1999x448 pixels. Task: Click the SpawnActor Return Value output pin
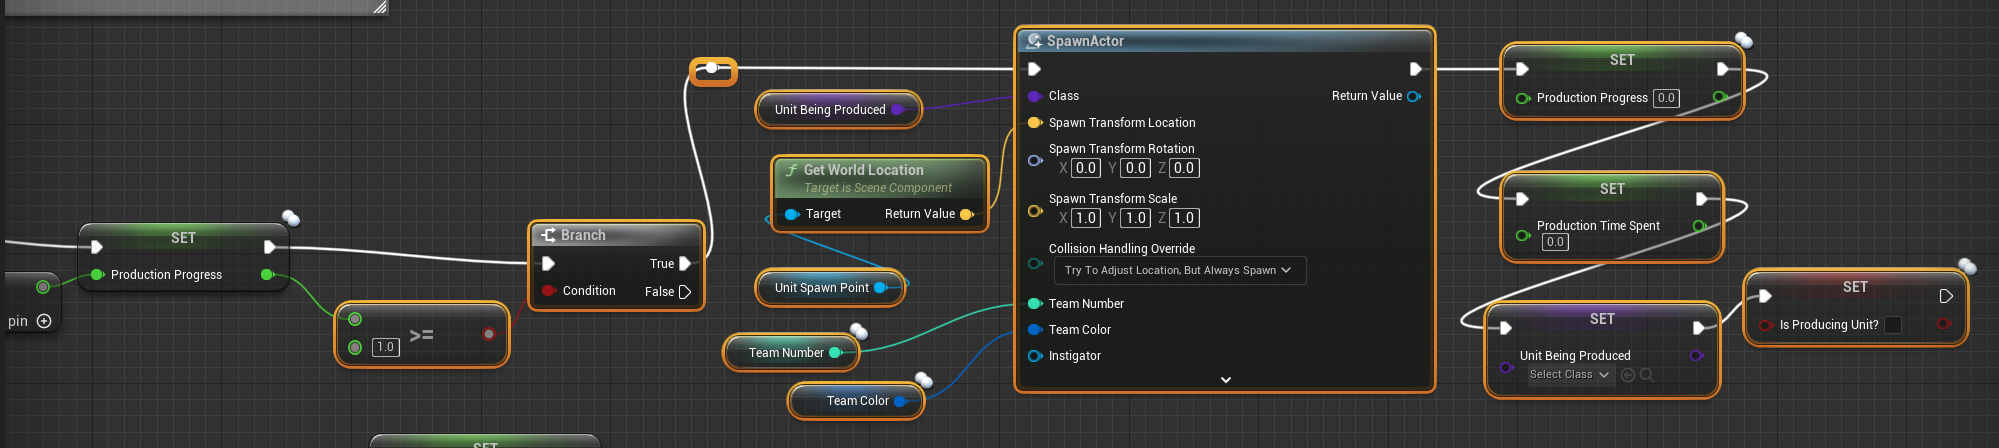(1414, 96)
